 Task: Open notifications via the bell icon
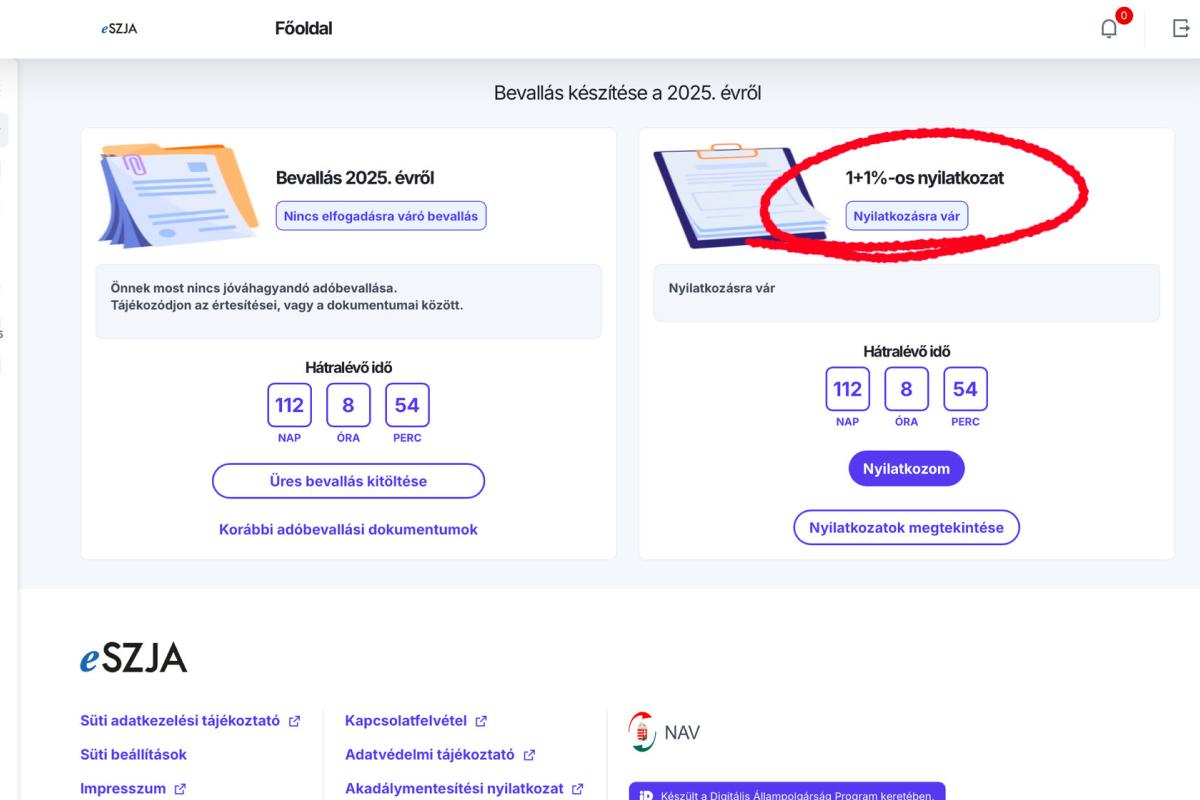click(x=1108, y=28)
